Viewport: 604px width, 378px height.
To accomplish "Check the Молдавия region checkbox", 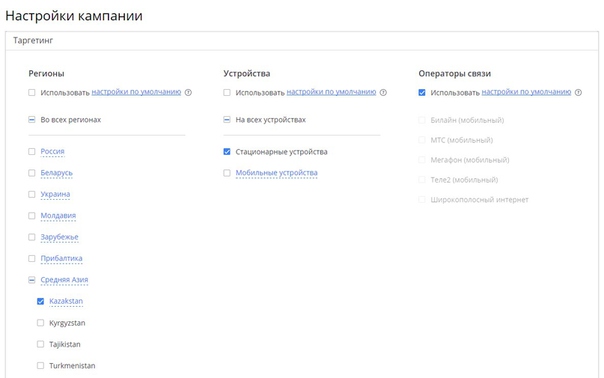I will pyautogui.click(x=32, y=216).
